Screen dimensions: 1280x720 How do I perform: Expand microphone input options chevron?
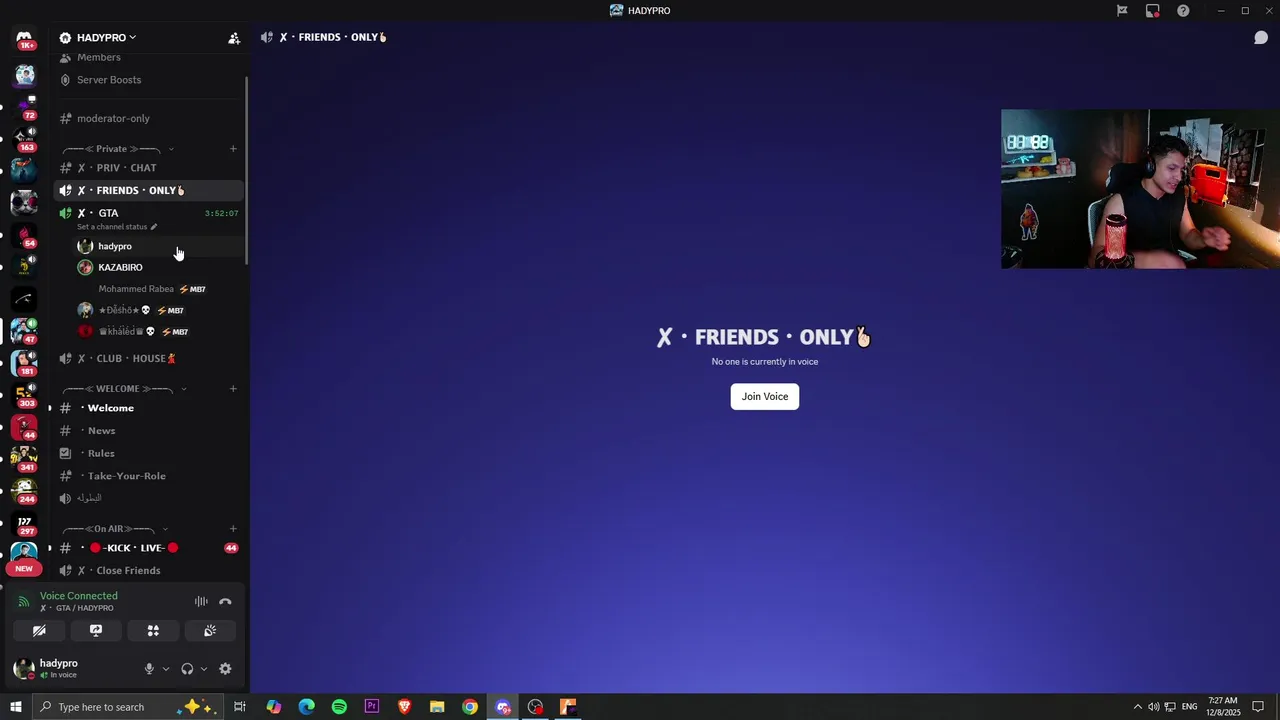click(166, 669)
